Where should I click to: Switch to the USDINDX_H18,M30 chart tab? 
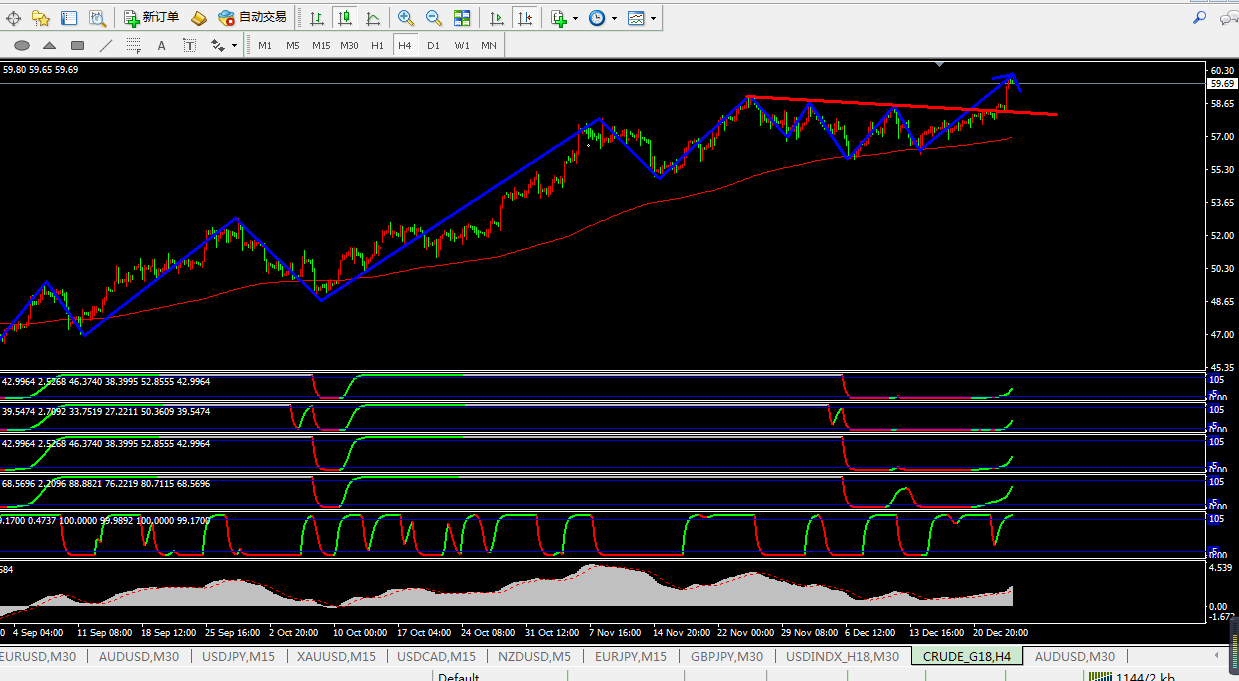click(842, 656)
